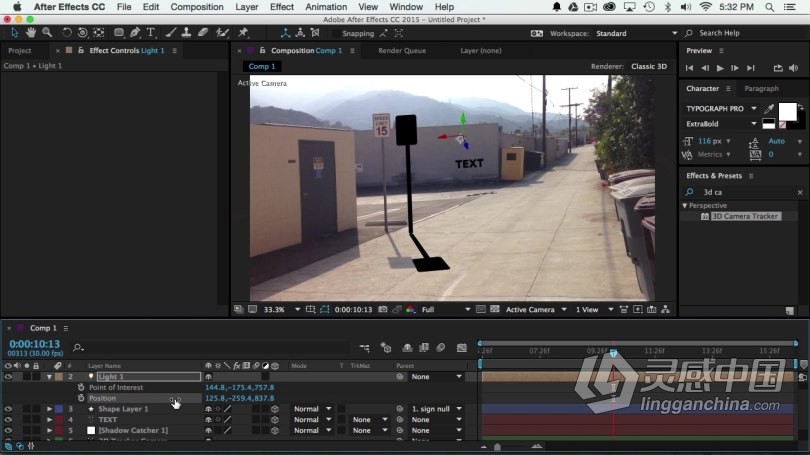Select the Horizontal Type tool
Screen dimensions: 810x455
point(151,33)
